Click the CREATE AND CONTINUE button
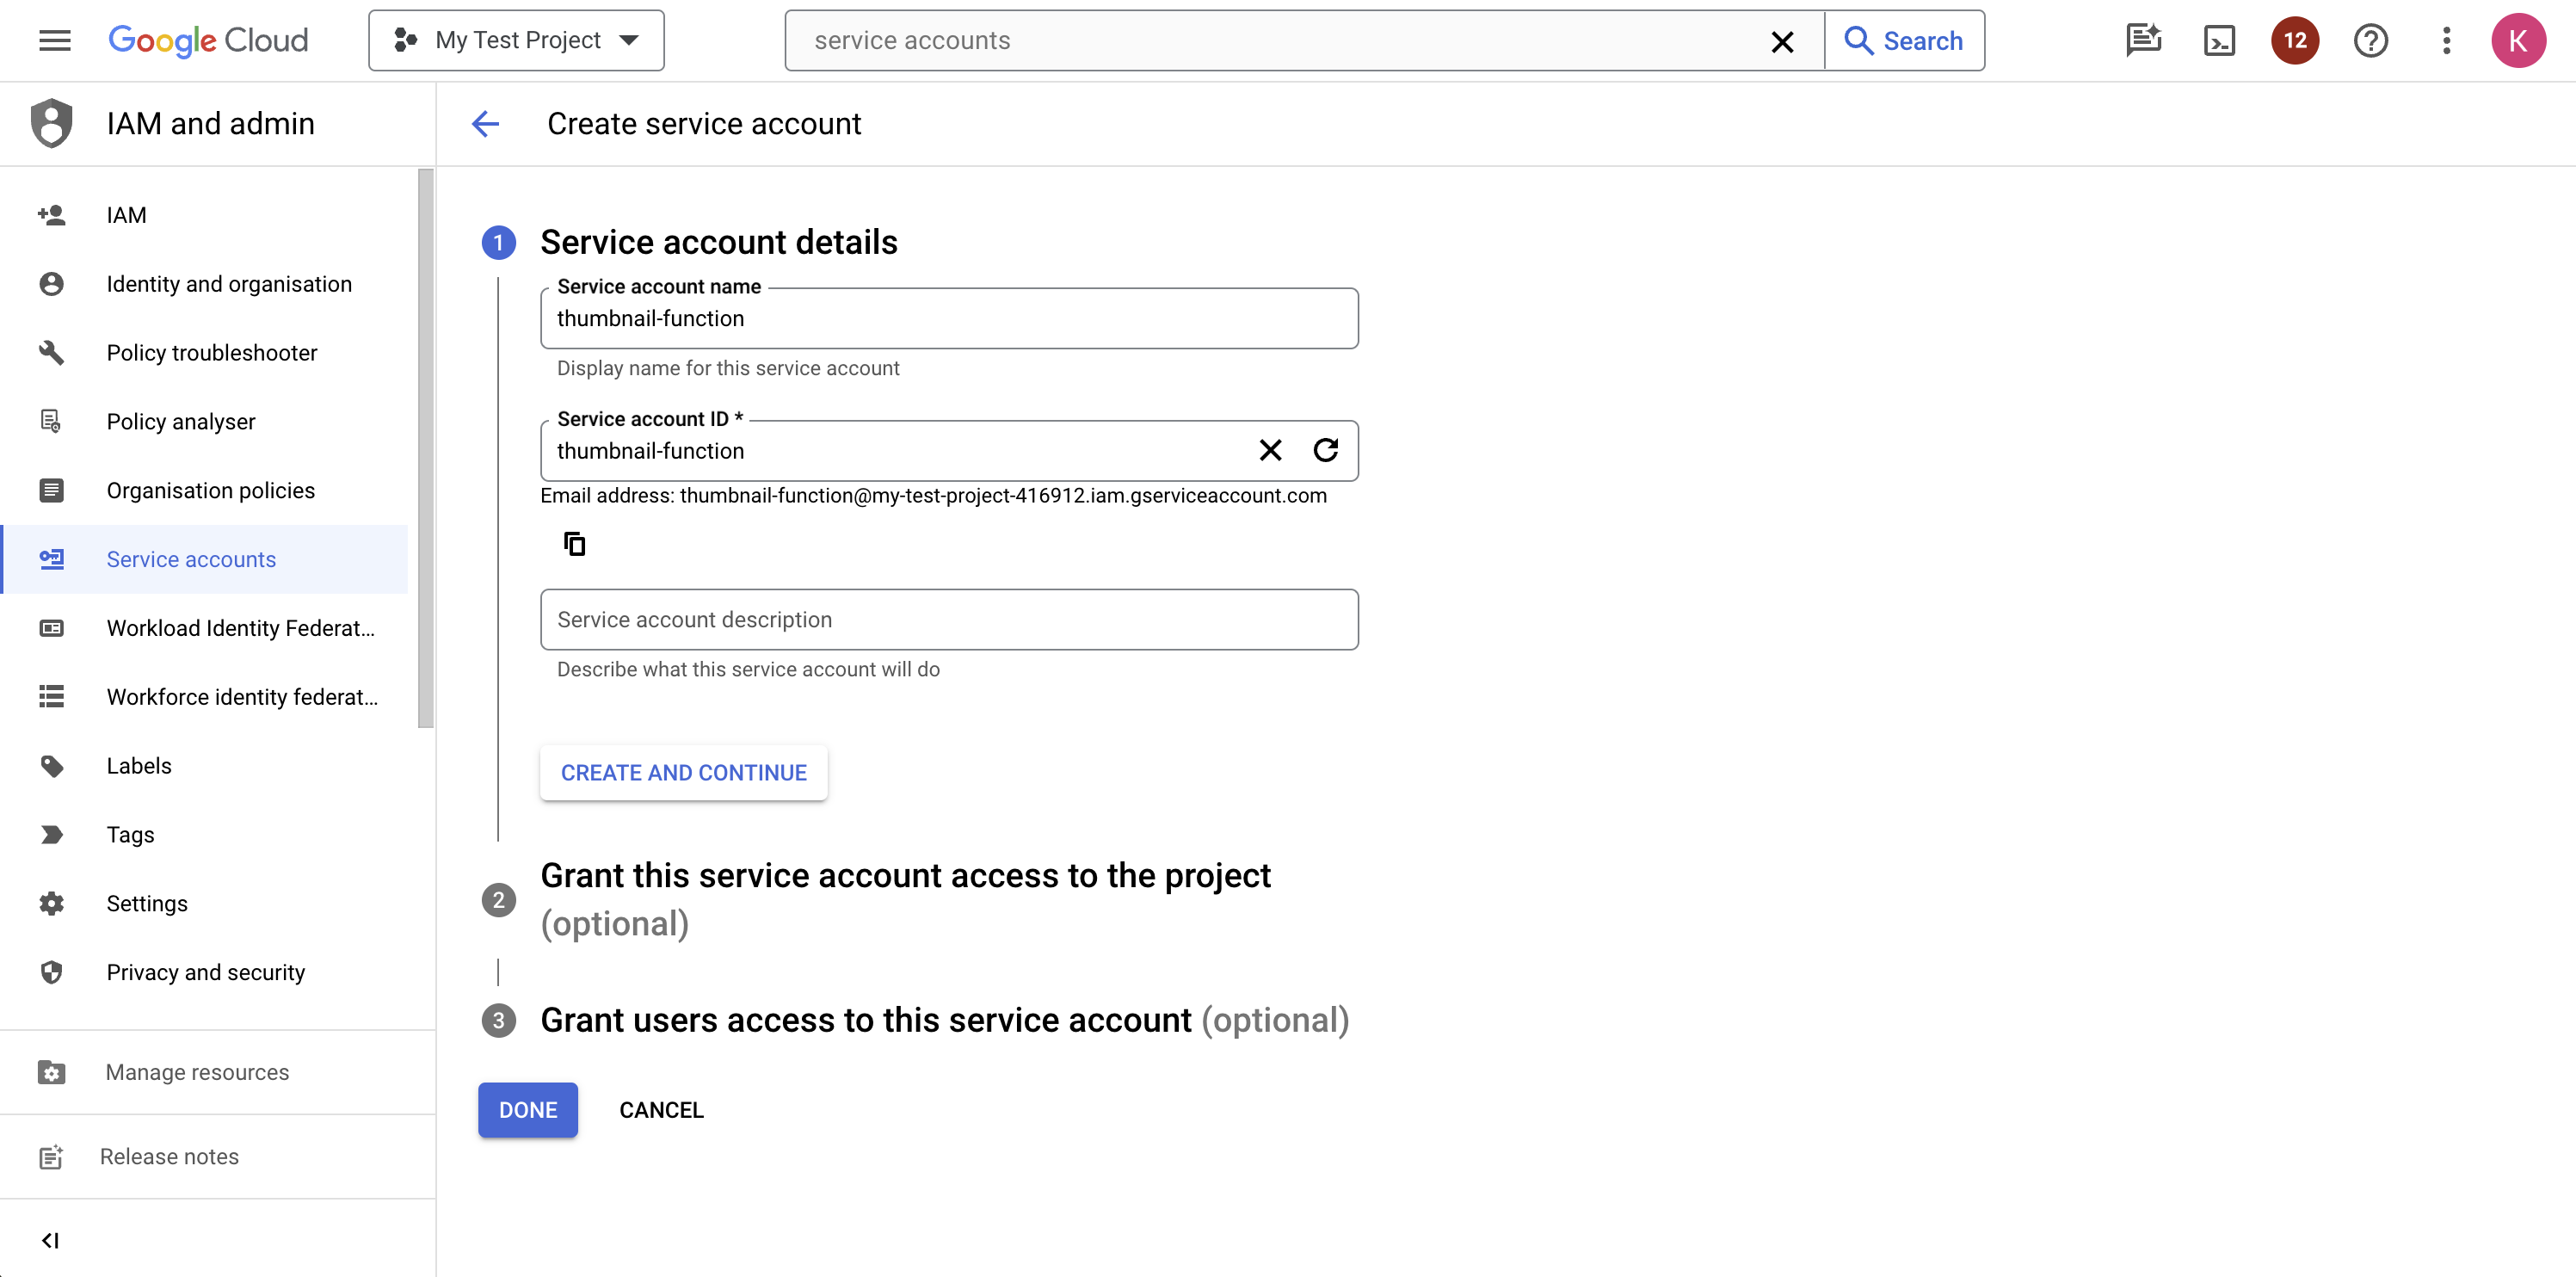The image size is (2576, 1277). point(683,773)
